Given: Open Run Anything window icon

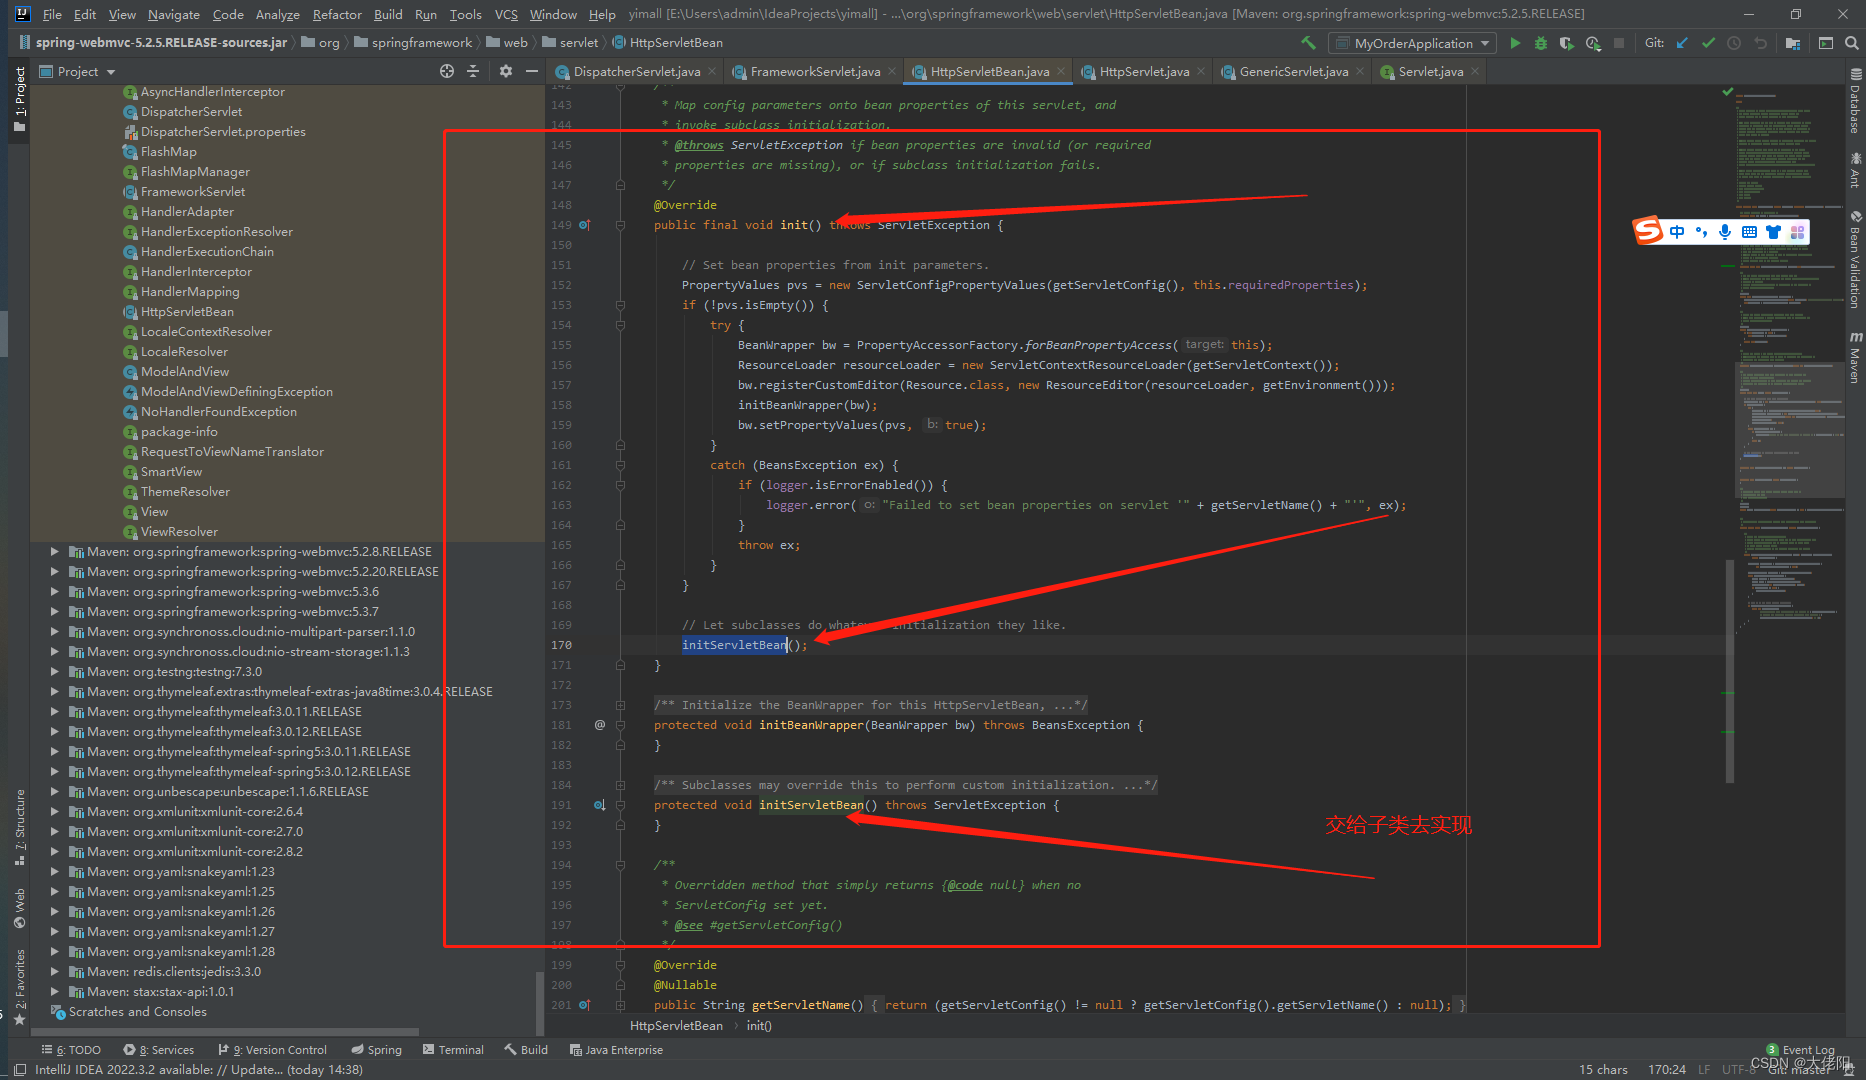Looking at the screenshot, I should tap(1826, 43).
